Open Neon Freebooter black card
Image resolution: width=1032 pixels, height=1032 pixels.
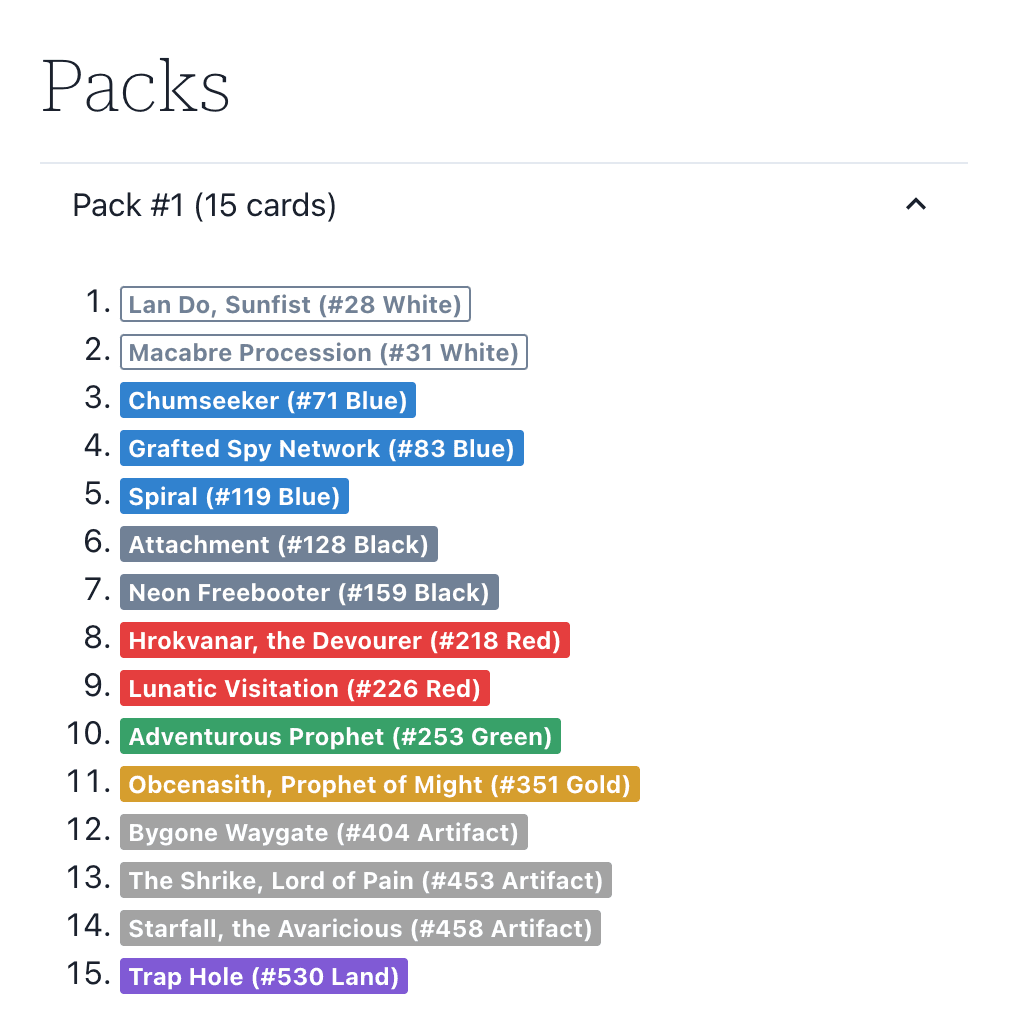(x=309, y=593)
